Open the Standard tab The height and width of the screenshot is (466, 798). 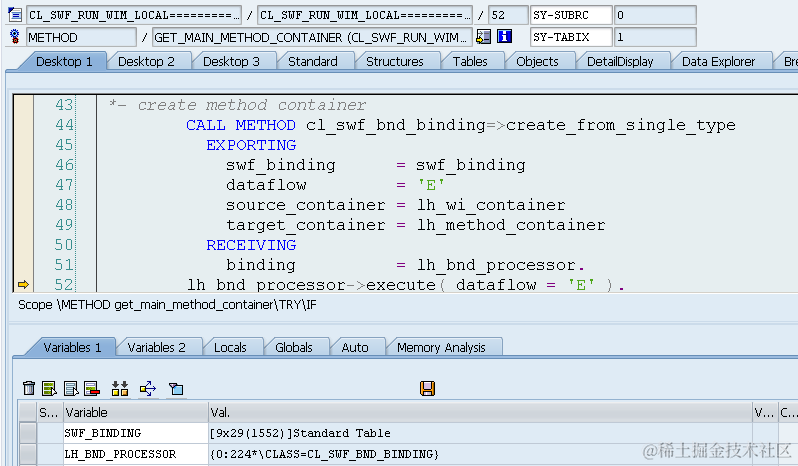(x=312, y=62)
